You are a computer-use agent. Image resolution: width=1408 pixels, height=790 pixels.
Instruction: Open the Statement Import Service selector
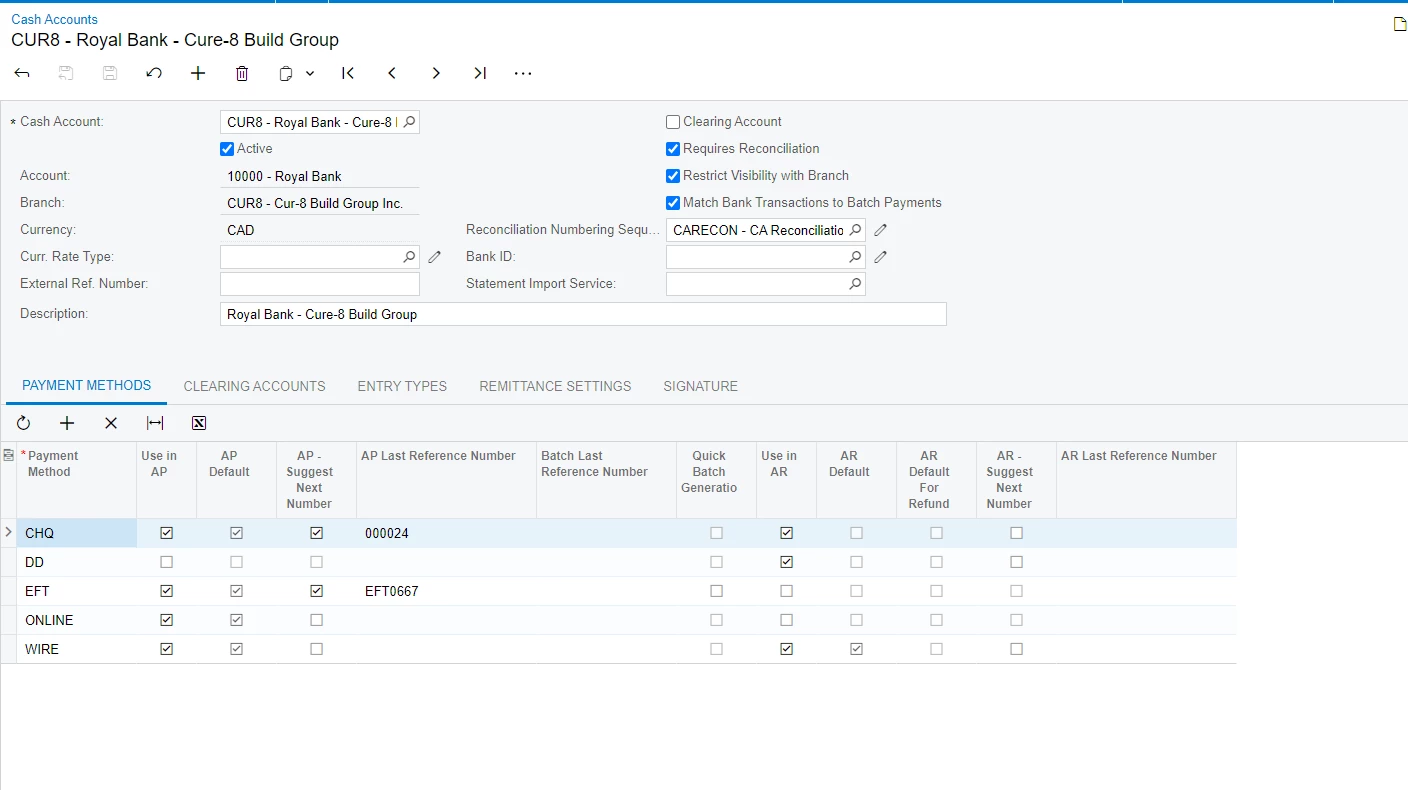pos(856,283)
